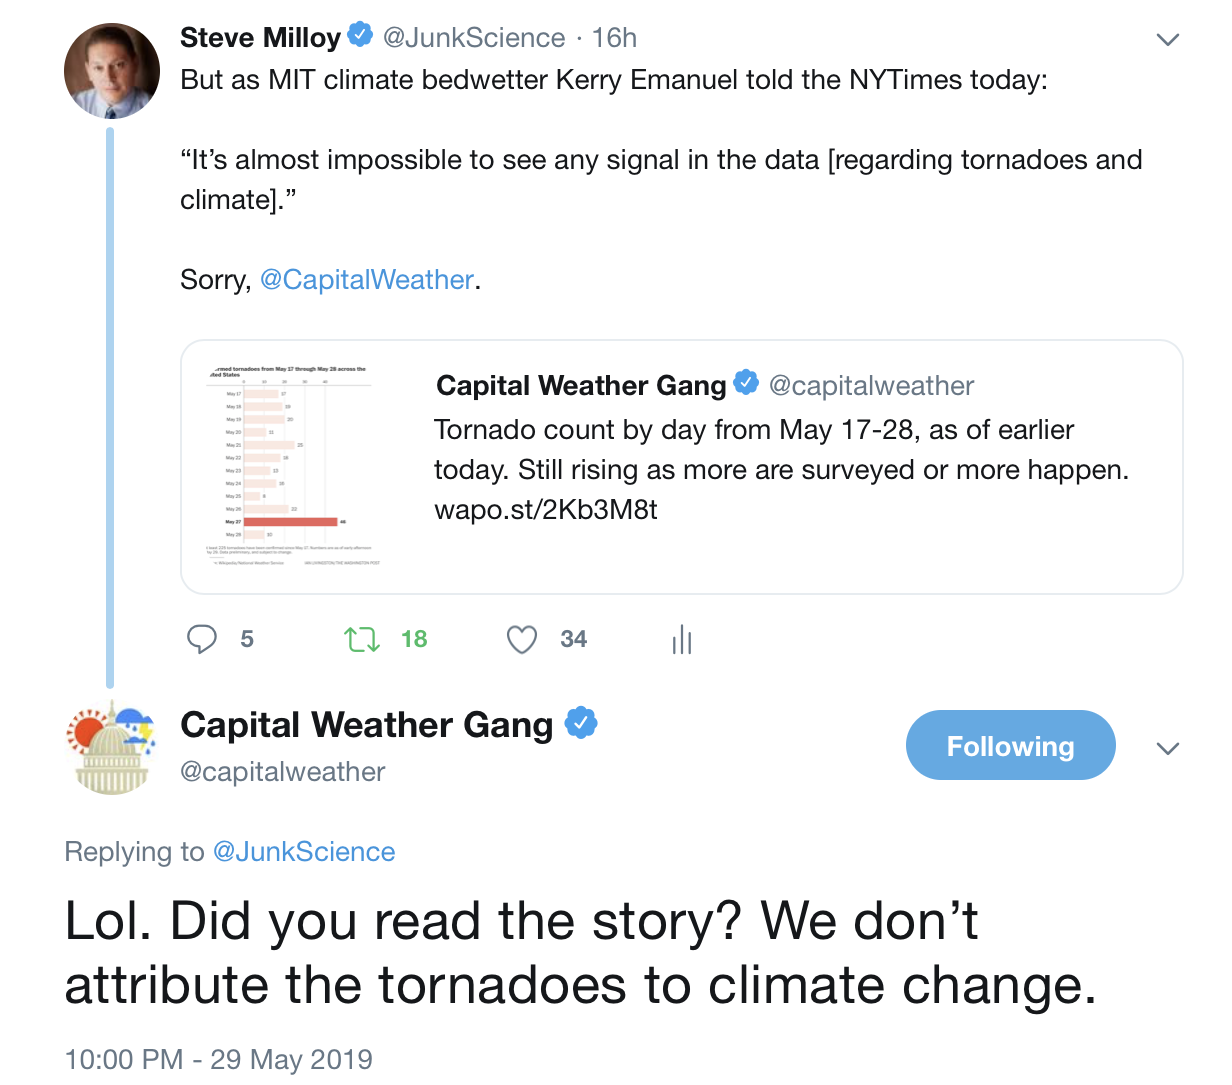1232x1085 pixels.
Task: Open the reply icon with 5 replies
Action: coord(202,639)
